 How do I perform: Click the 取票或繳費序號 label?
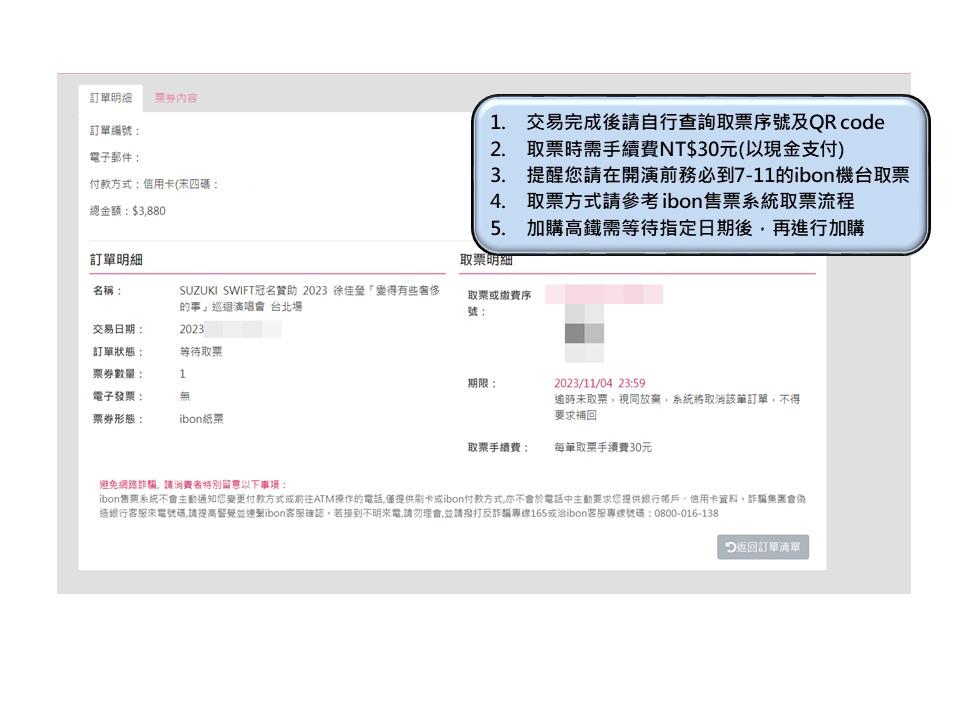click(500, 303)
